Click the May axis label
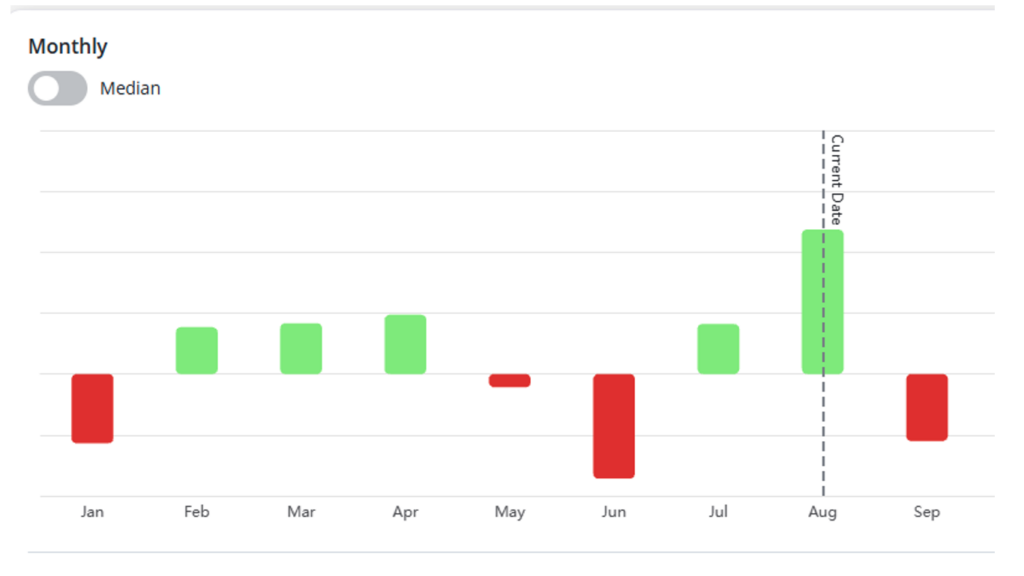Screen dimensions: 1024x576 point(509,512)
